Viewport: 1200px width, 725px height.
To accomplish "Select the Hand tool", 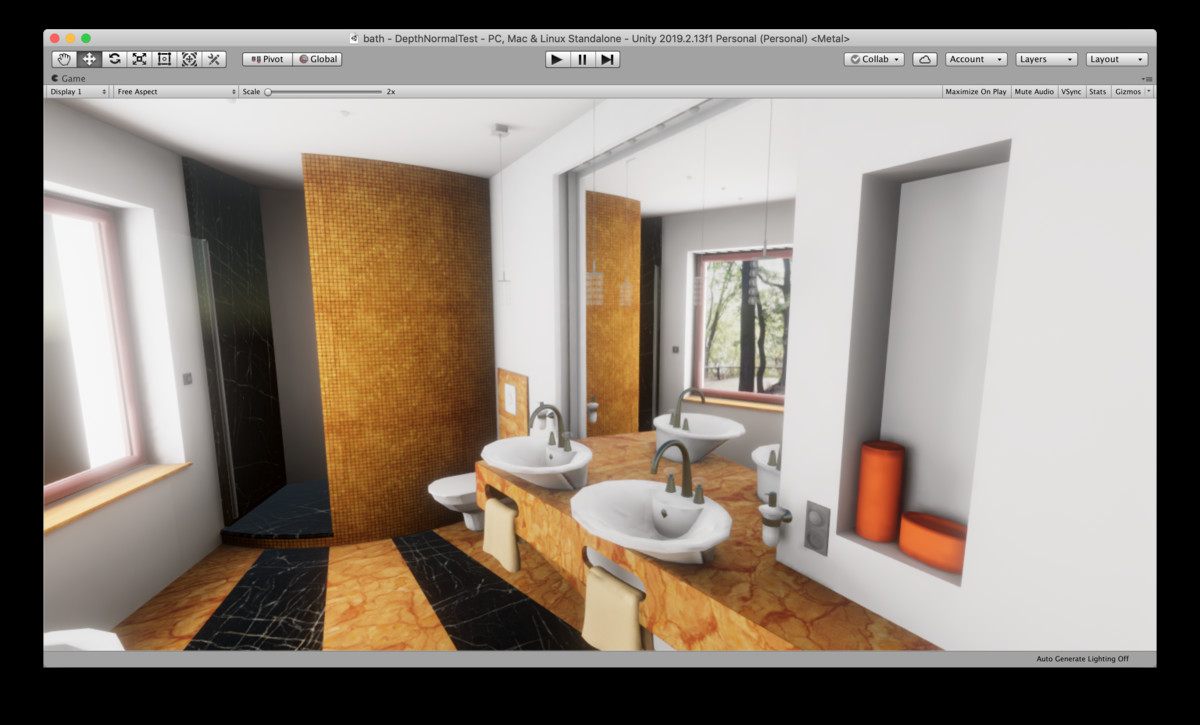I will click(x=64, y=59).
